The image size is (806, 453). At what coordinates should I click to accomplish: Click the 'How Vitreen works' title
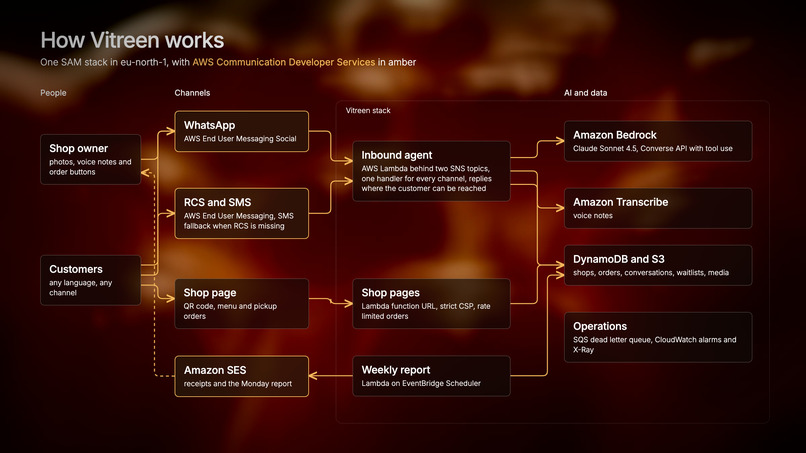click(132, 40)
